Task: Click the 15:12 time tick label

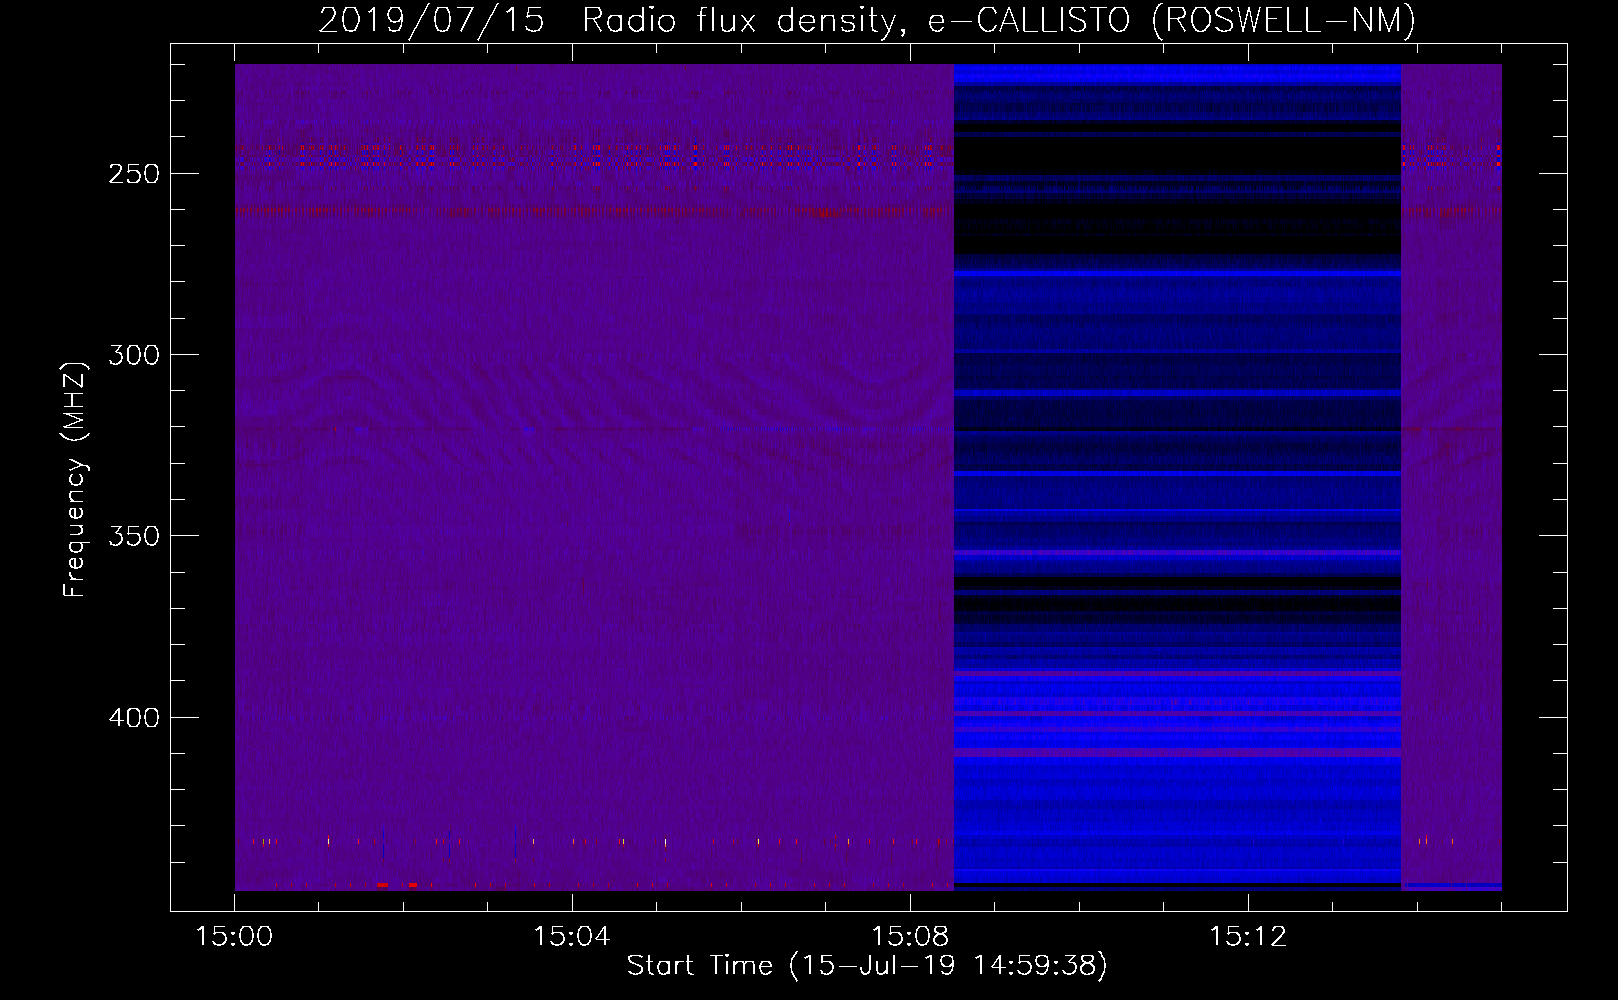Action: pyautogui.click(x=1247, y=937)
